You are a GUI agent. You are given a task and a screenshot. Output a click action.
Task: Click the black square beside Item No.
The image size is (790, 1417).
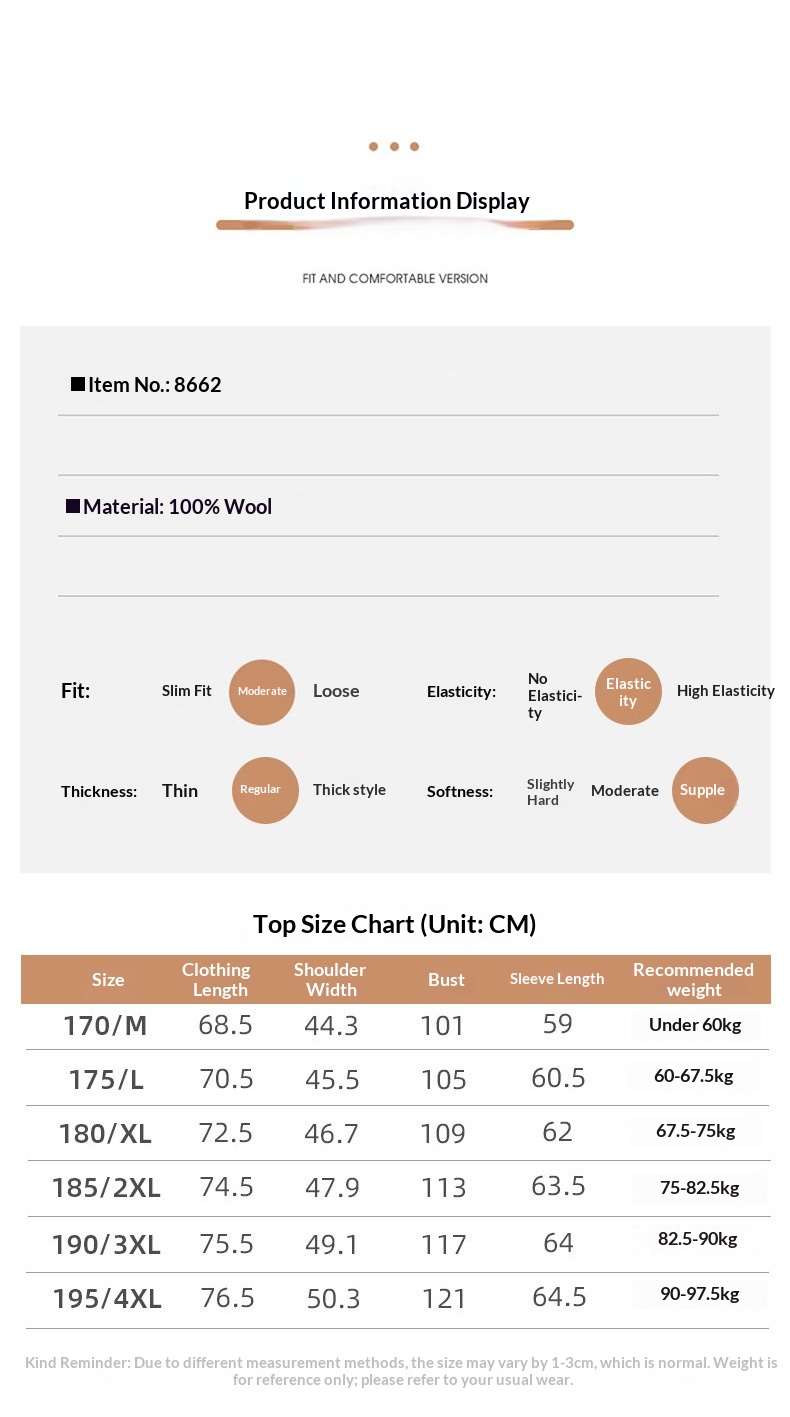point(78,384)
